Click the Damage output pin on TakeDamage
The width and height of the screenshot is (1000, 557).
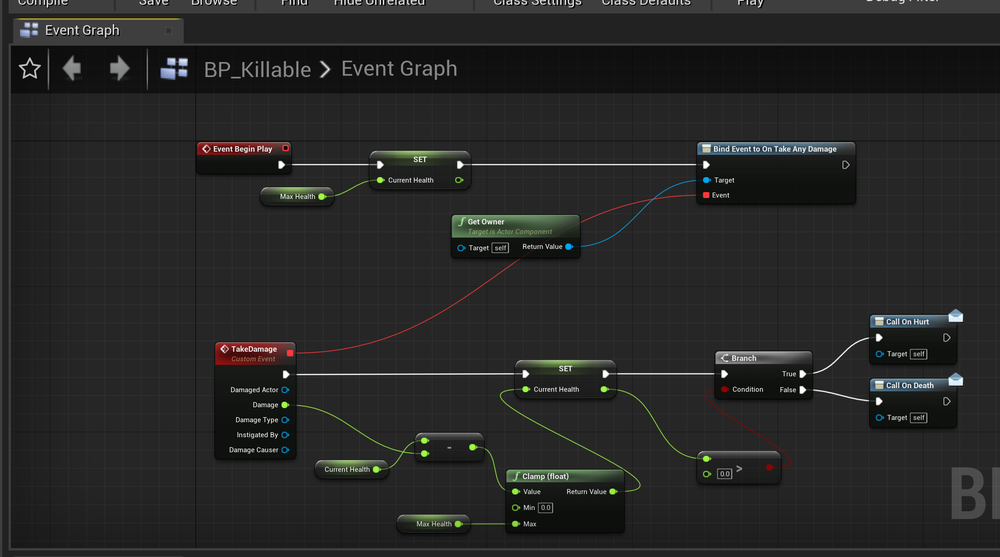click(285, 405)
